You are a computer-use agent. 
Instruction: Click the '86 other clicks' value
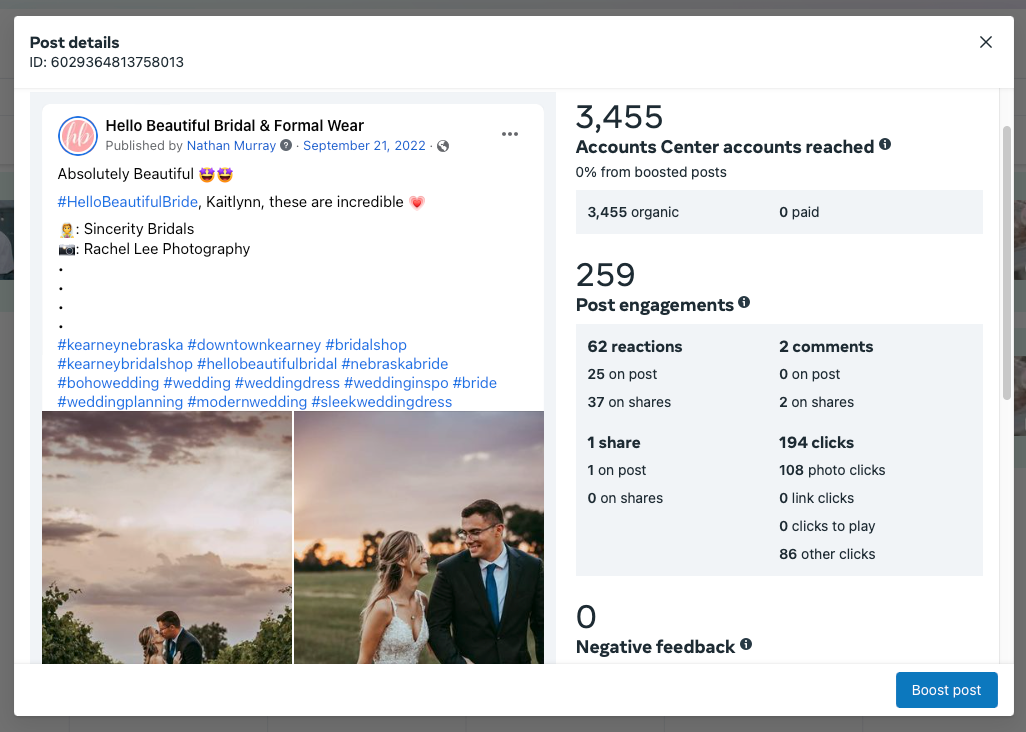827,554
